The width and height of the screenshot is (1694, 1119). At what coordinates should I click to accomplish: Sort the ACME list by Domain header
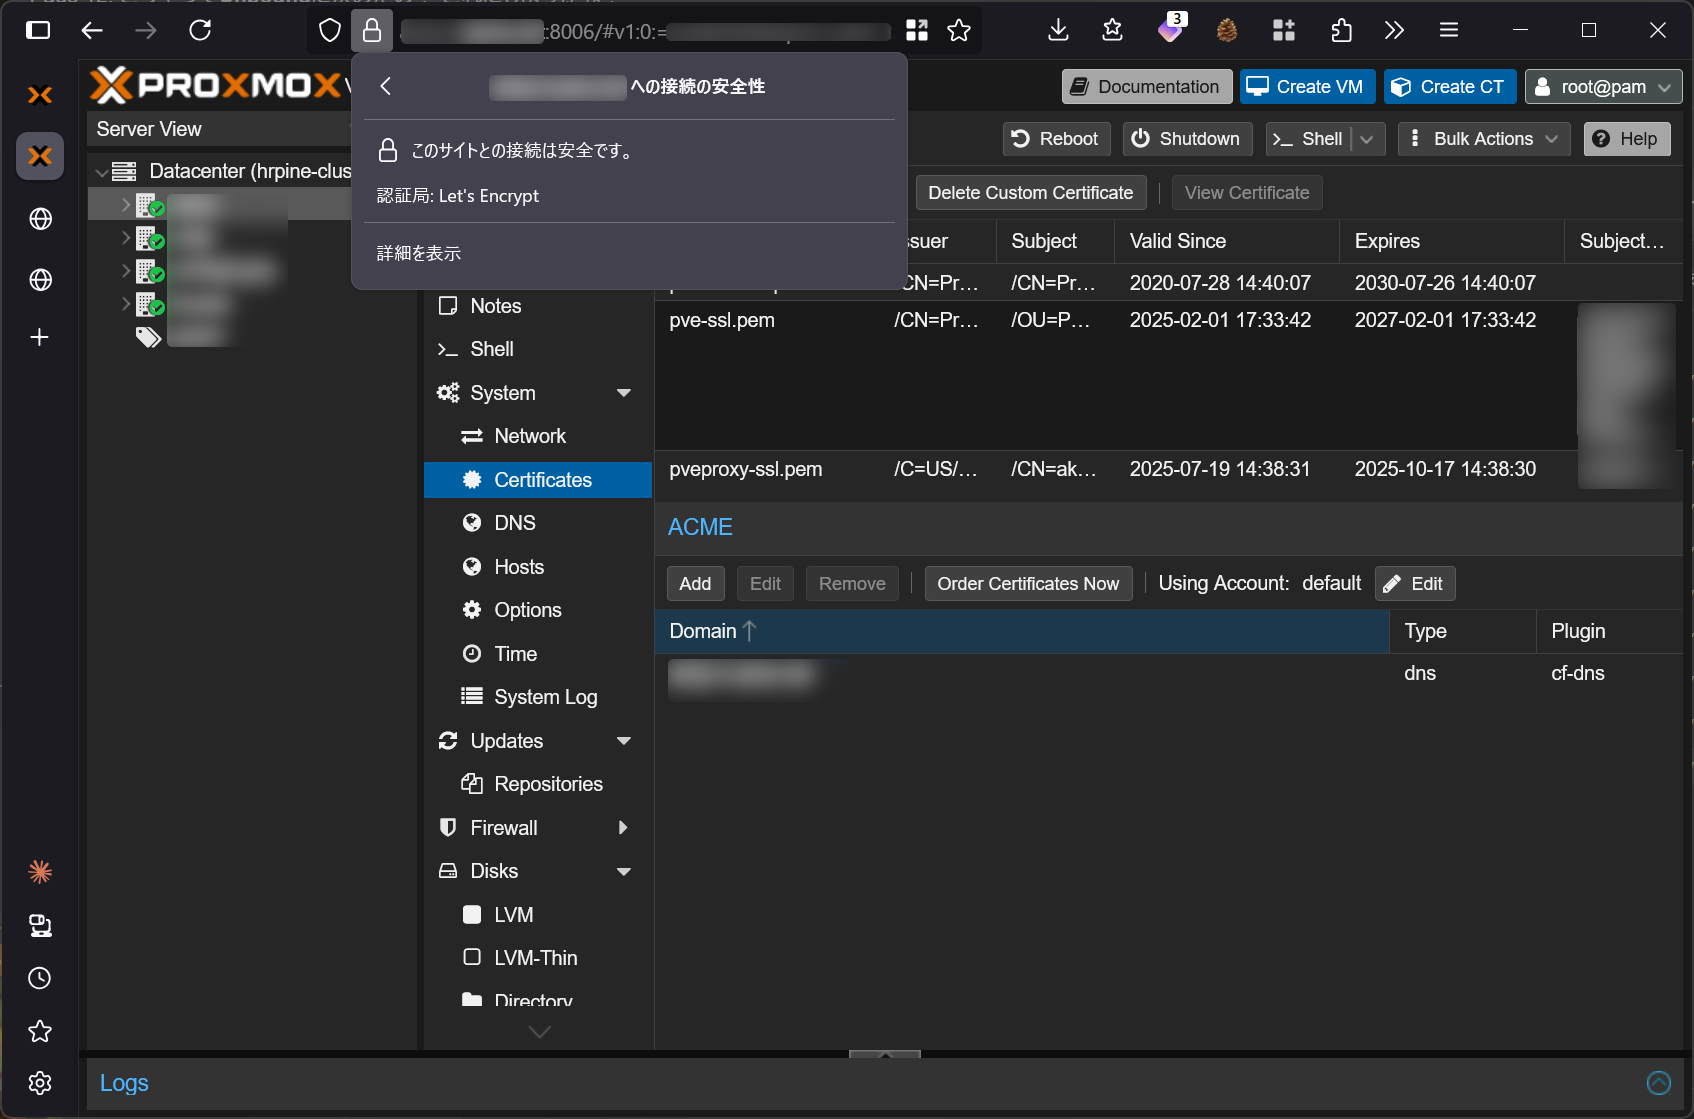704,631
